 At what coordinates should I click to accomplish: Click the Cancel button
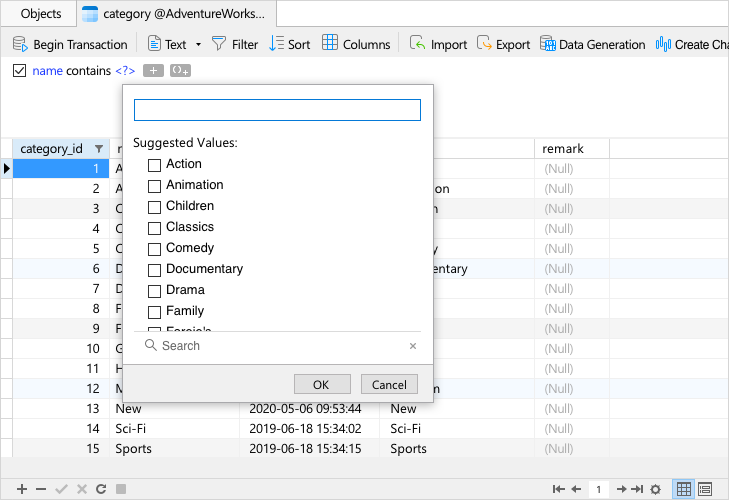pos(389,385)
